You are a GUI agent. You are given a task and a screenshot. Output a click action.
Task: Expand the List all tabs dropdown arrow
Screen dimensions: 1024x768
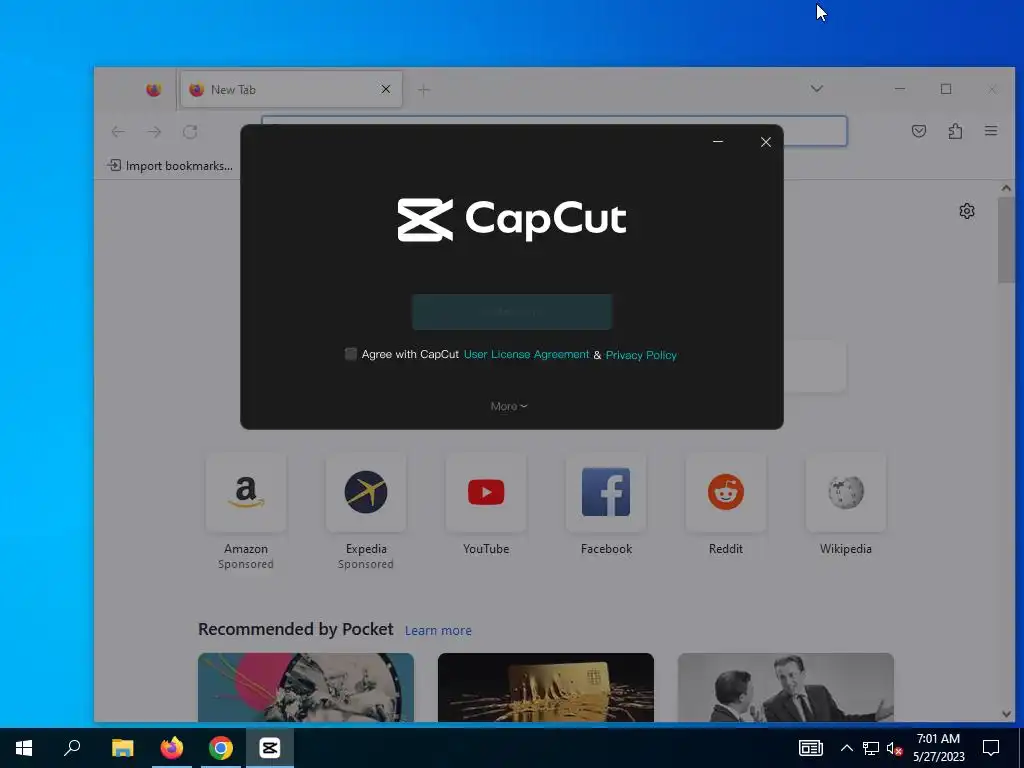click(816, 89)
